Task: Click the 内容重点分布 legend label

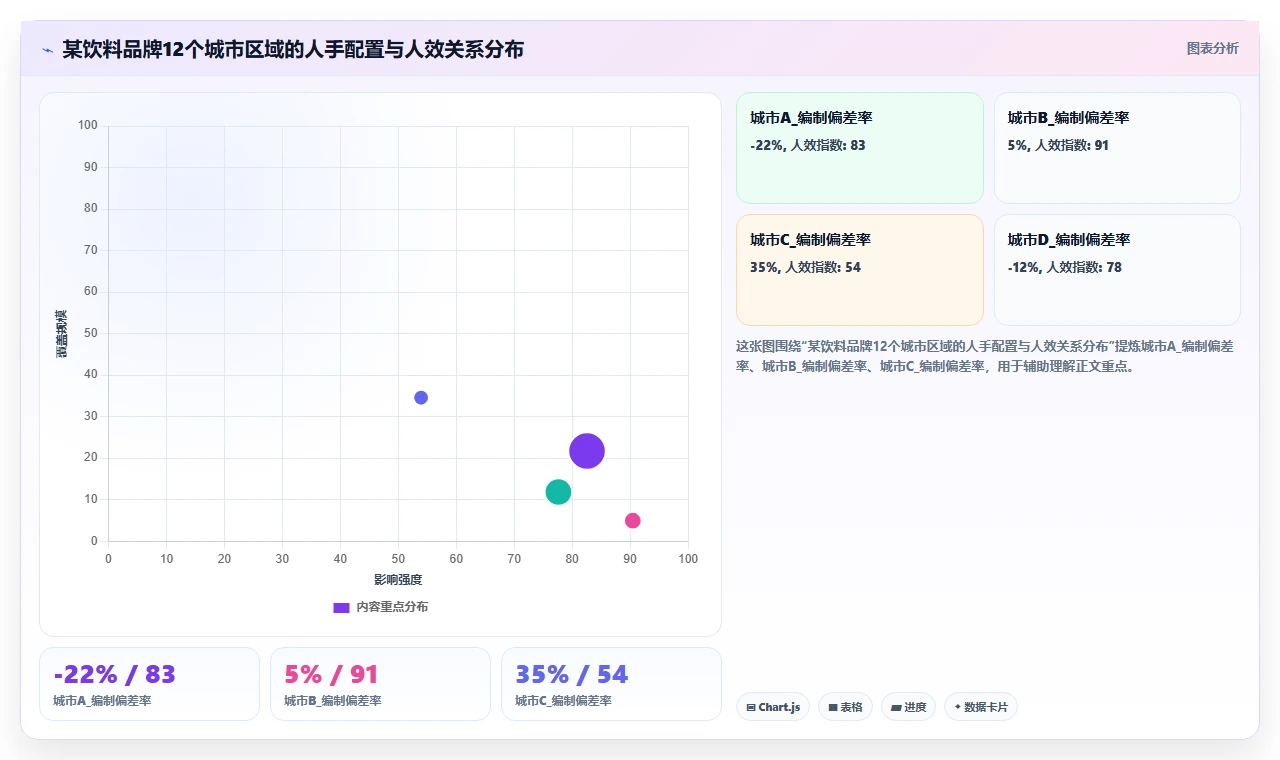Action: tap(392, 607)
